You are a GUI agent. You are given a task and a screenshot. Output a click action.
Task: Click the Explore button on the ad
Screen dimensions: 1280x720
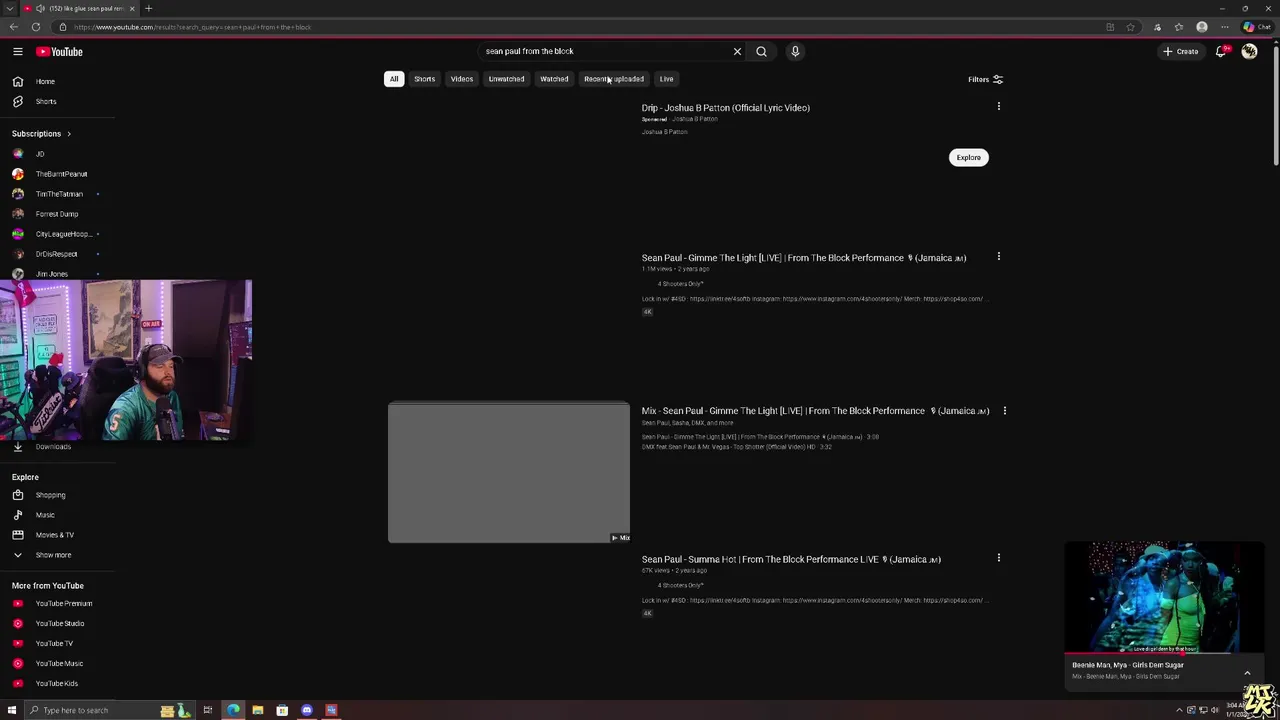968,157
